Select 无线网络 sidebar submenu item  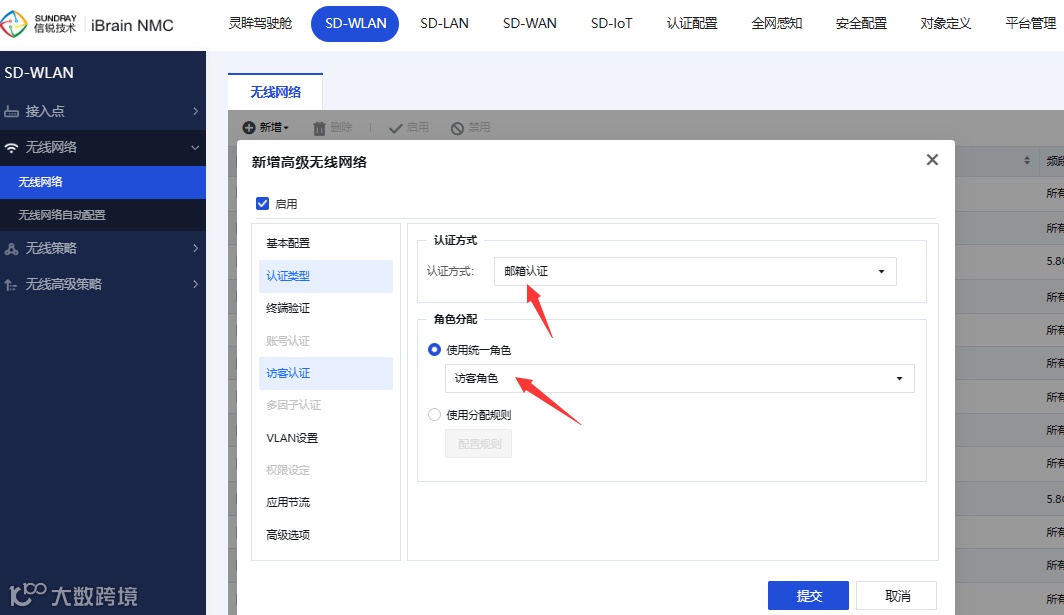coord(102,182)
